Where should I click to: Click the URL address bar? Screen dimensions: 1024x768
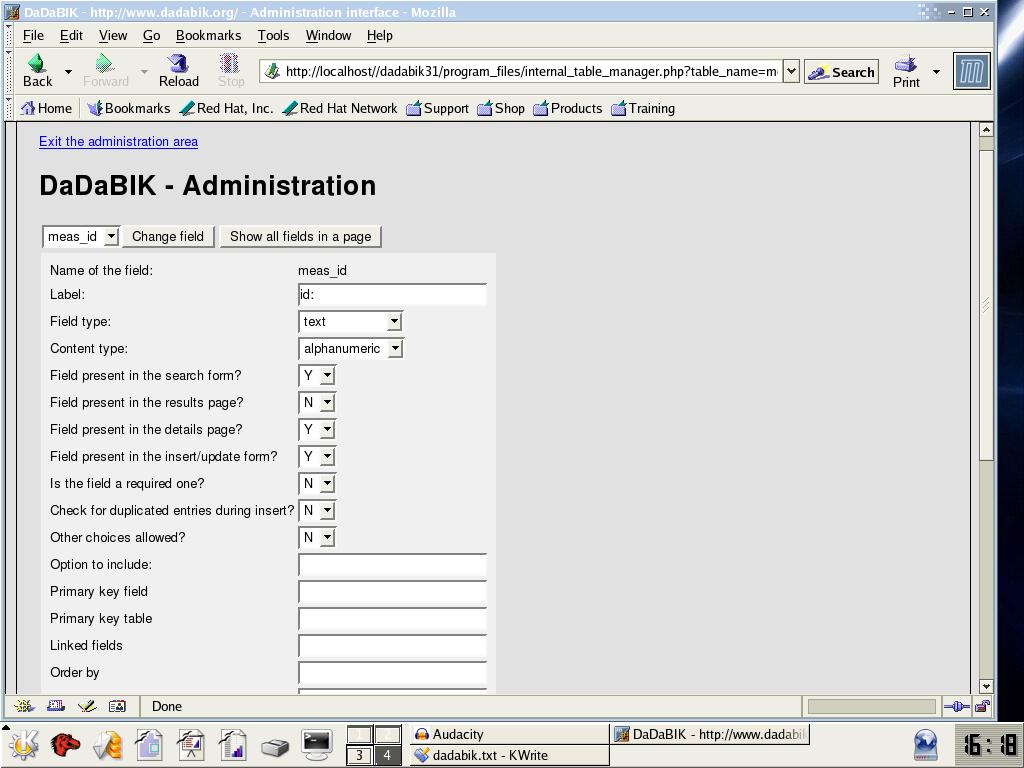(521, 71)
